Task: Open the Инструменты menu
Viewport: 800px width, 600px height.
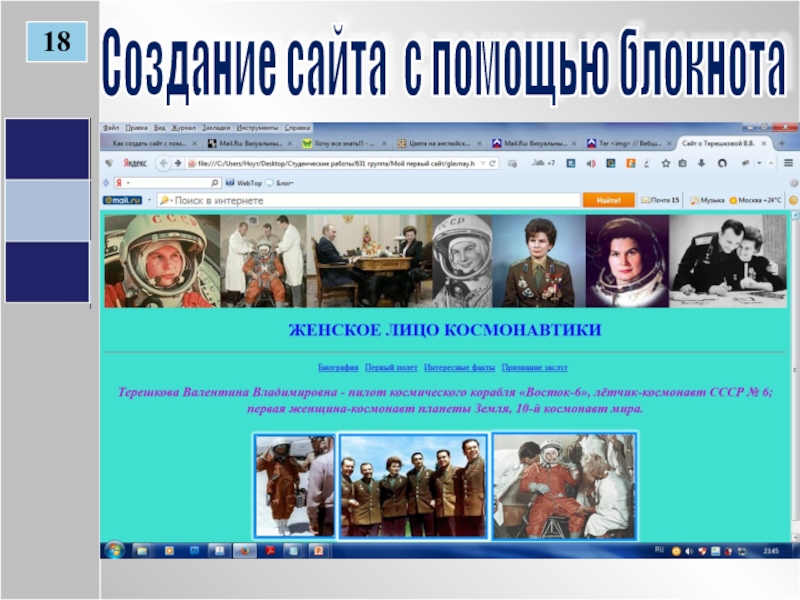Action: (257, 128)
